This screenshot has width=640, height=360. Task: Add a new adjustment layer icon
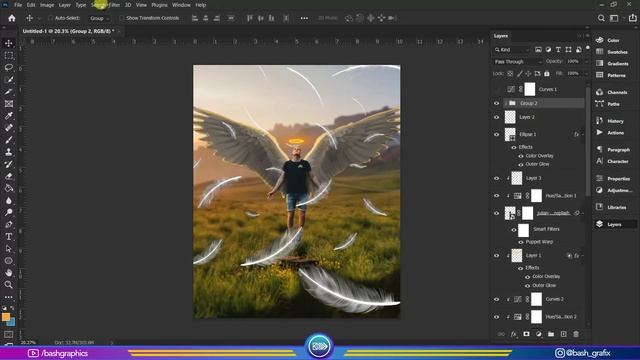pyautogui.click(x=539, y=334)
